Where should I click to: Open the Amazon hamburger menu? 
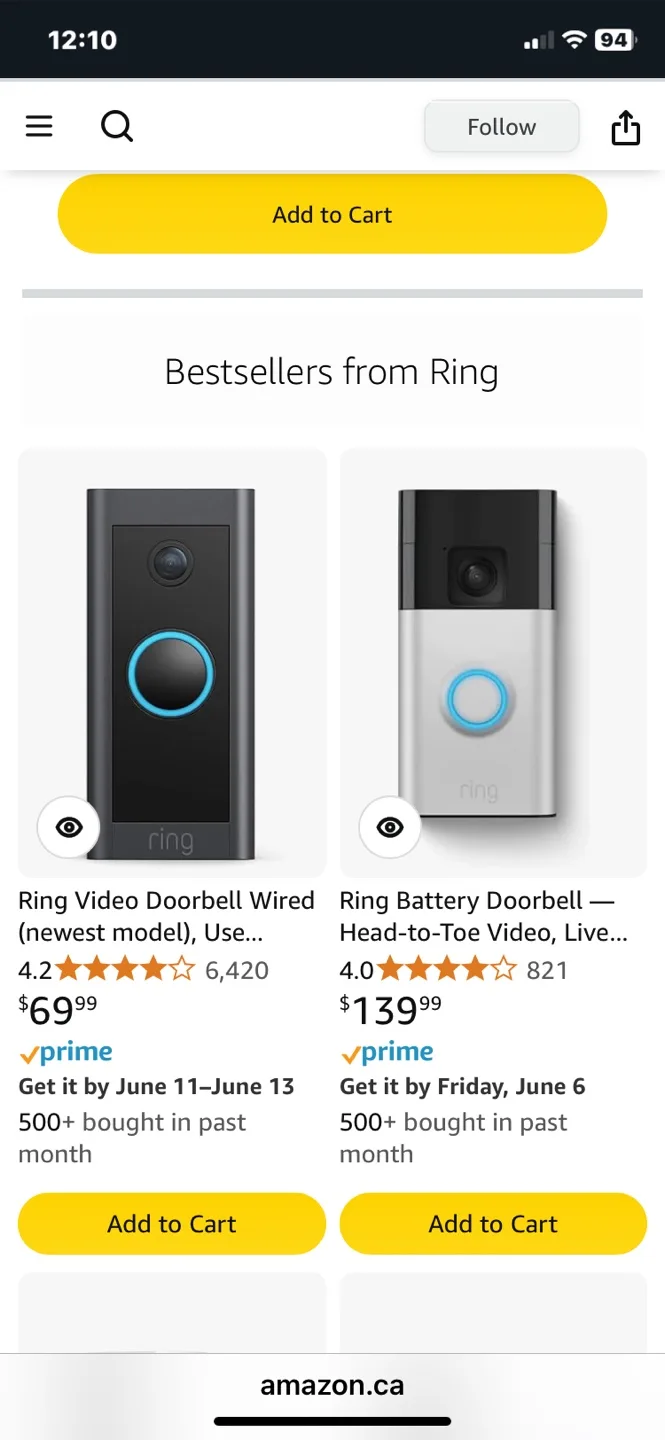click(x=38, y=126)
